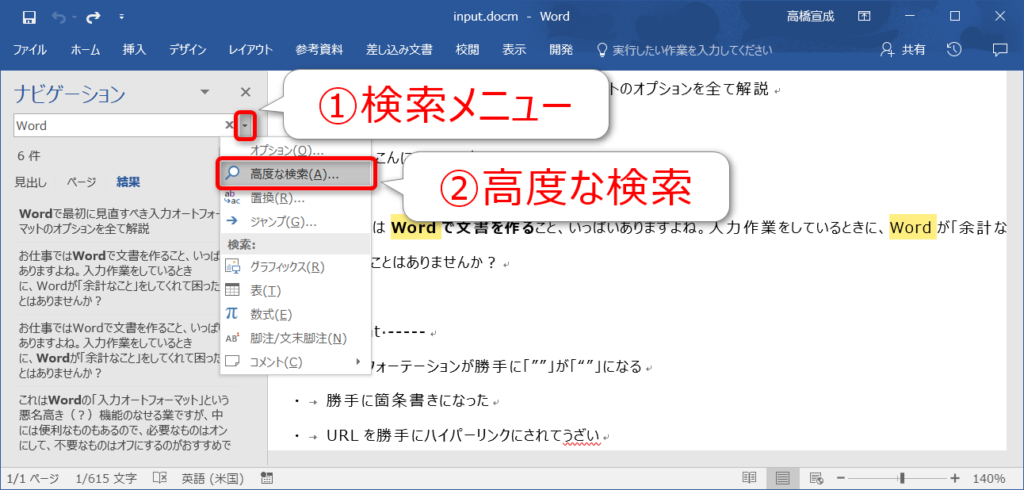Switch to the 表示 ribbon tab
The height and width of the screenshot is (490, 1024).
coord(514,50)
